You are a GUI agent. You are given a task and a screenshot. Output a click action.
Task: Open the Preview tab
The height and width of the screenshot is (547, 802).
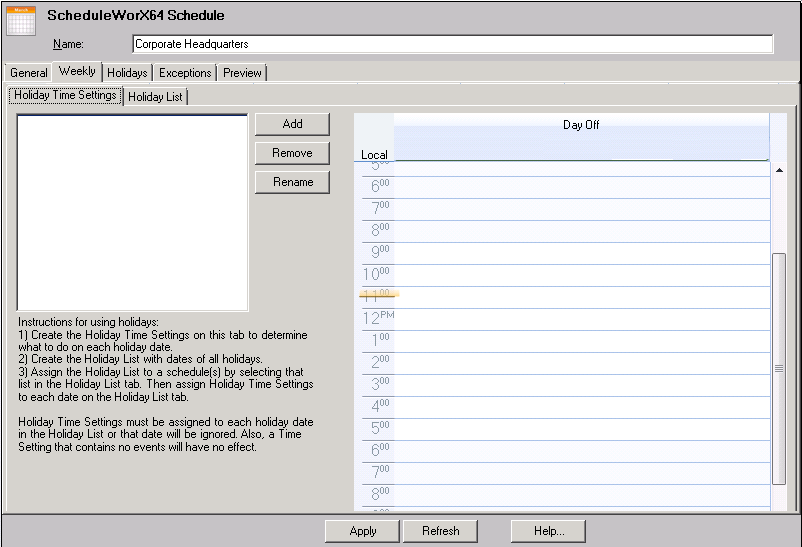coord(242,73)
